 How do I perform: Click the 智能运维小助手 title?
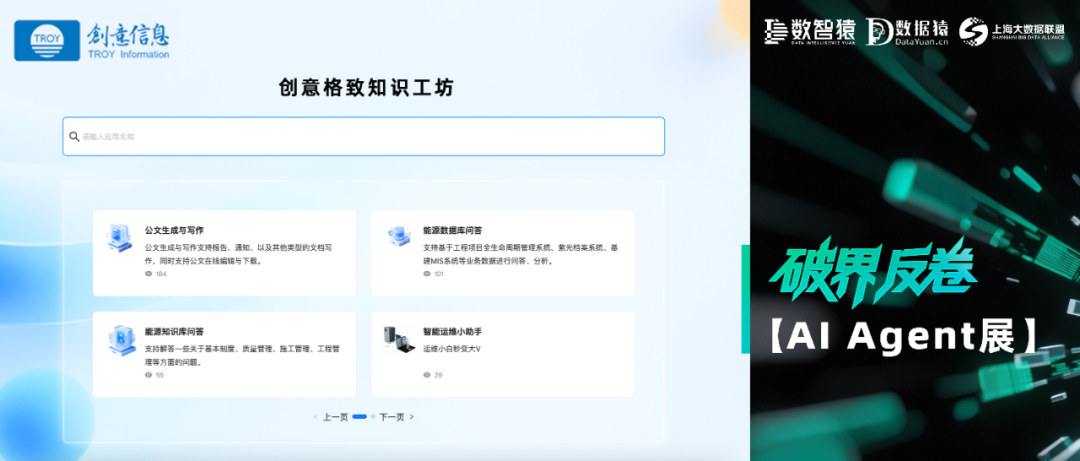coord(453,331)
